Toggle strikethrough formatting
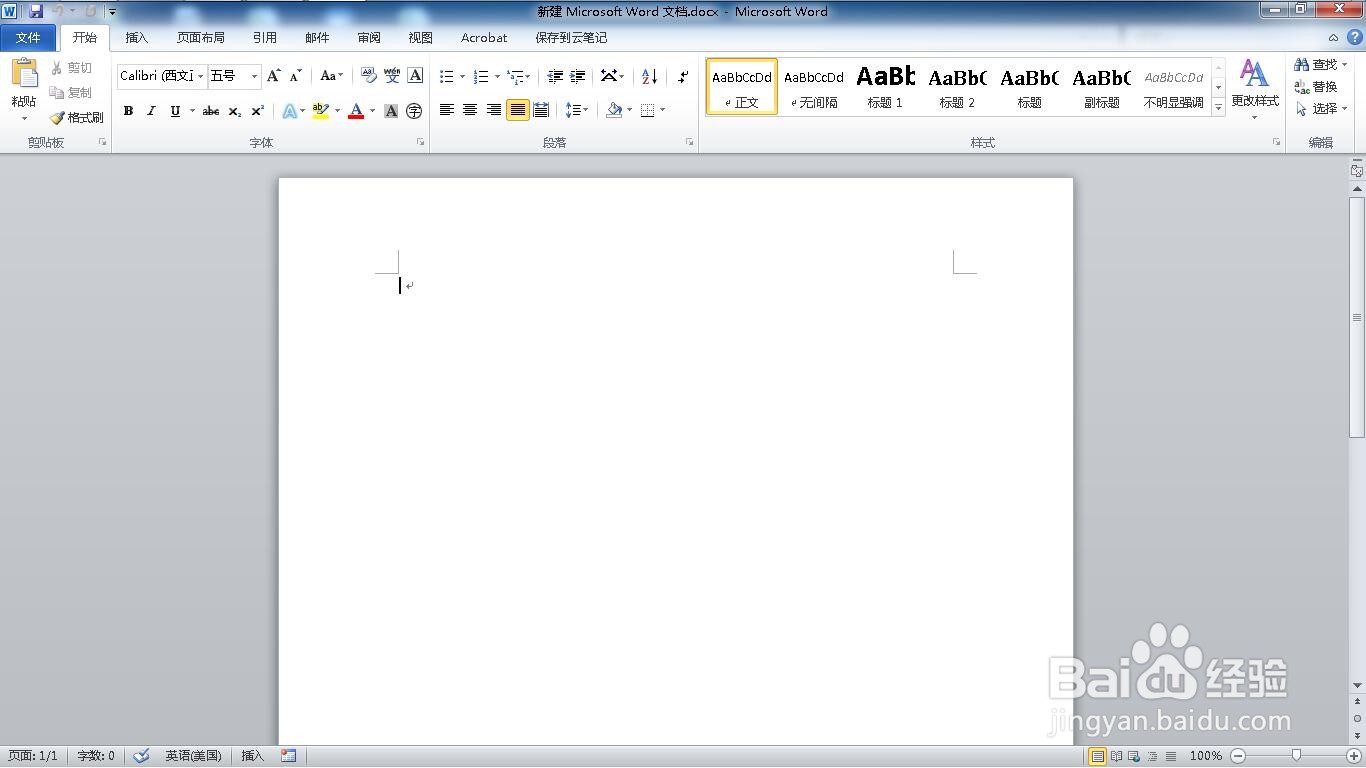The image size is (1366, 768). coord(211,111)
